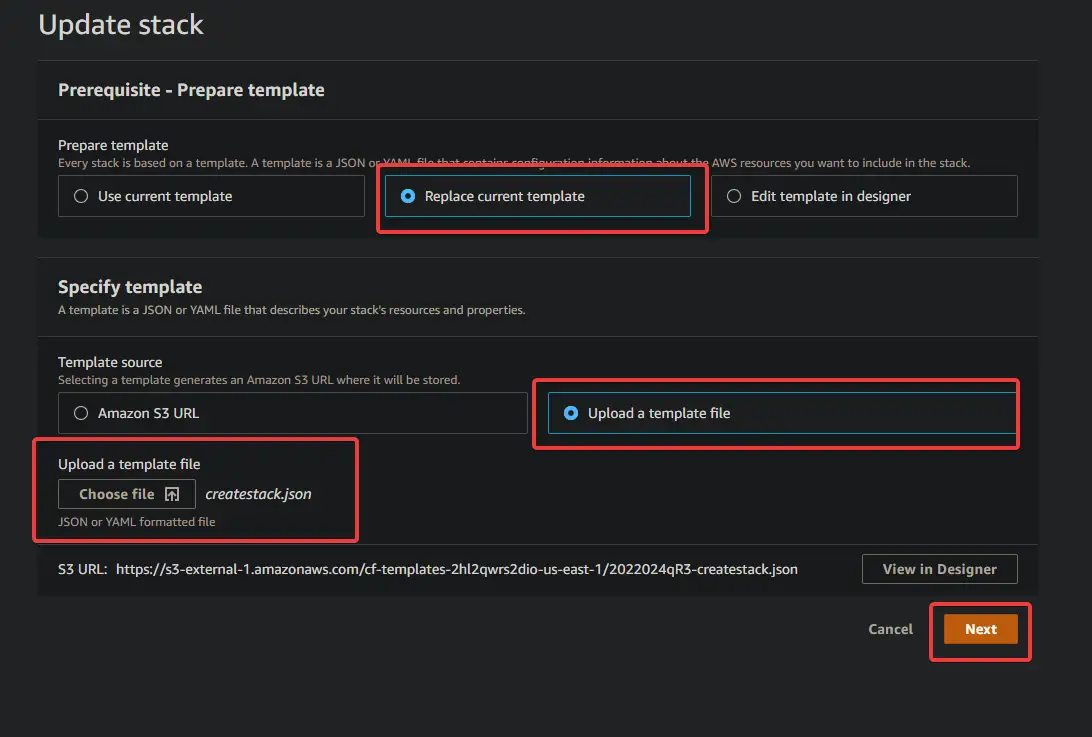Click the "Template source" field label
The height and width of the screenshot is (737, 1092).
coord(110,362)
